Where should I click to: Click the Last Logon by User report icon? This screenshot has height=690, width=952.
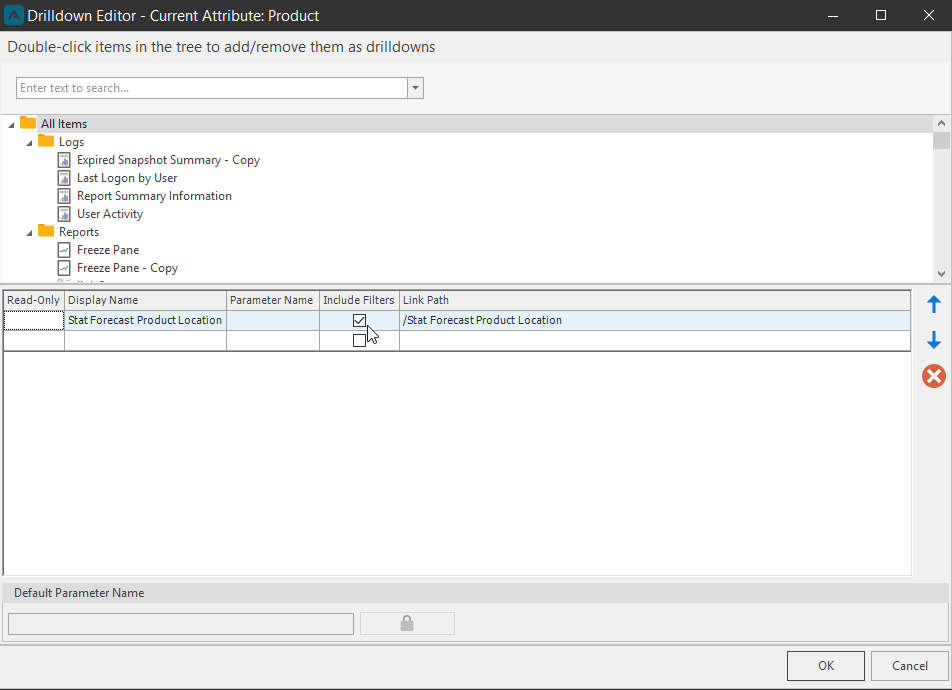64,178
